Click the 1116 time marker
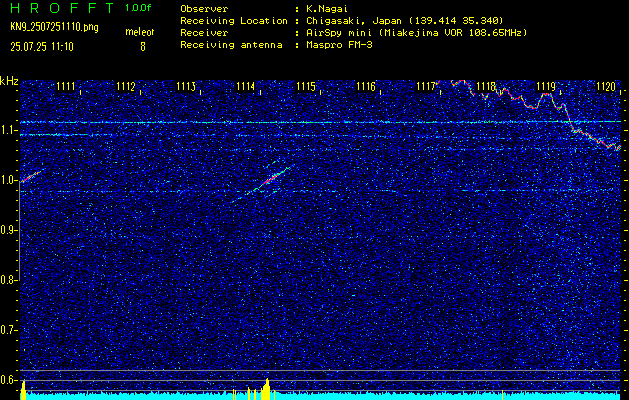 [366, 86]
